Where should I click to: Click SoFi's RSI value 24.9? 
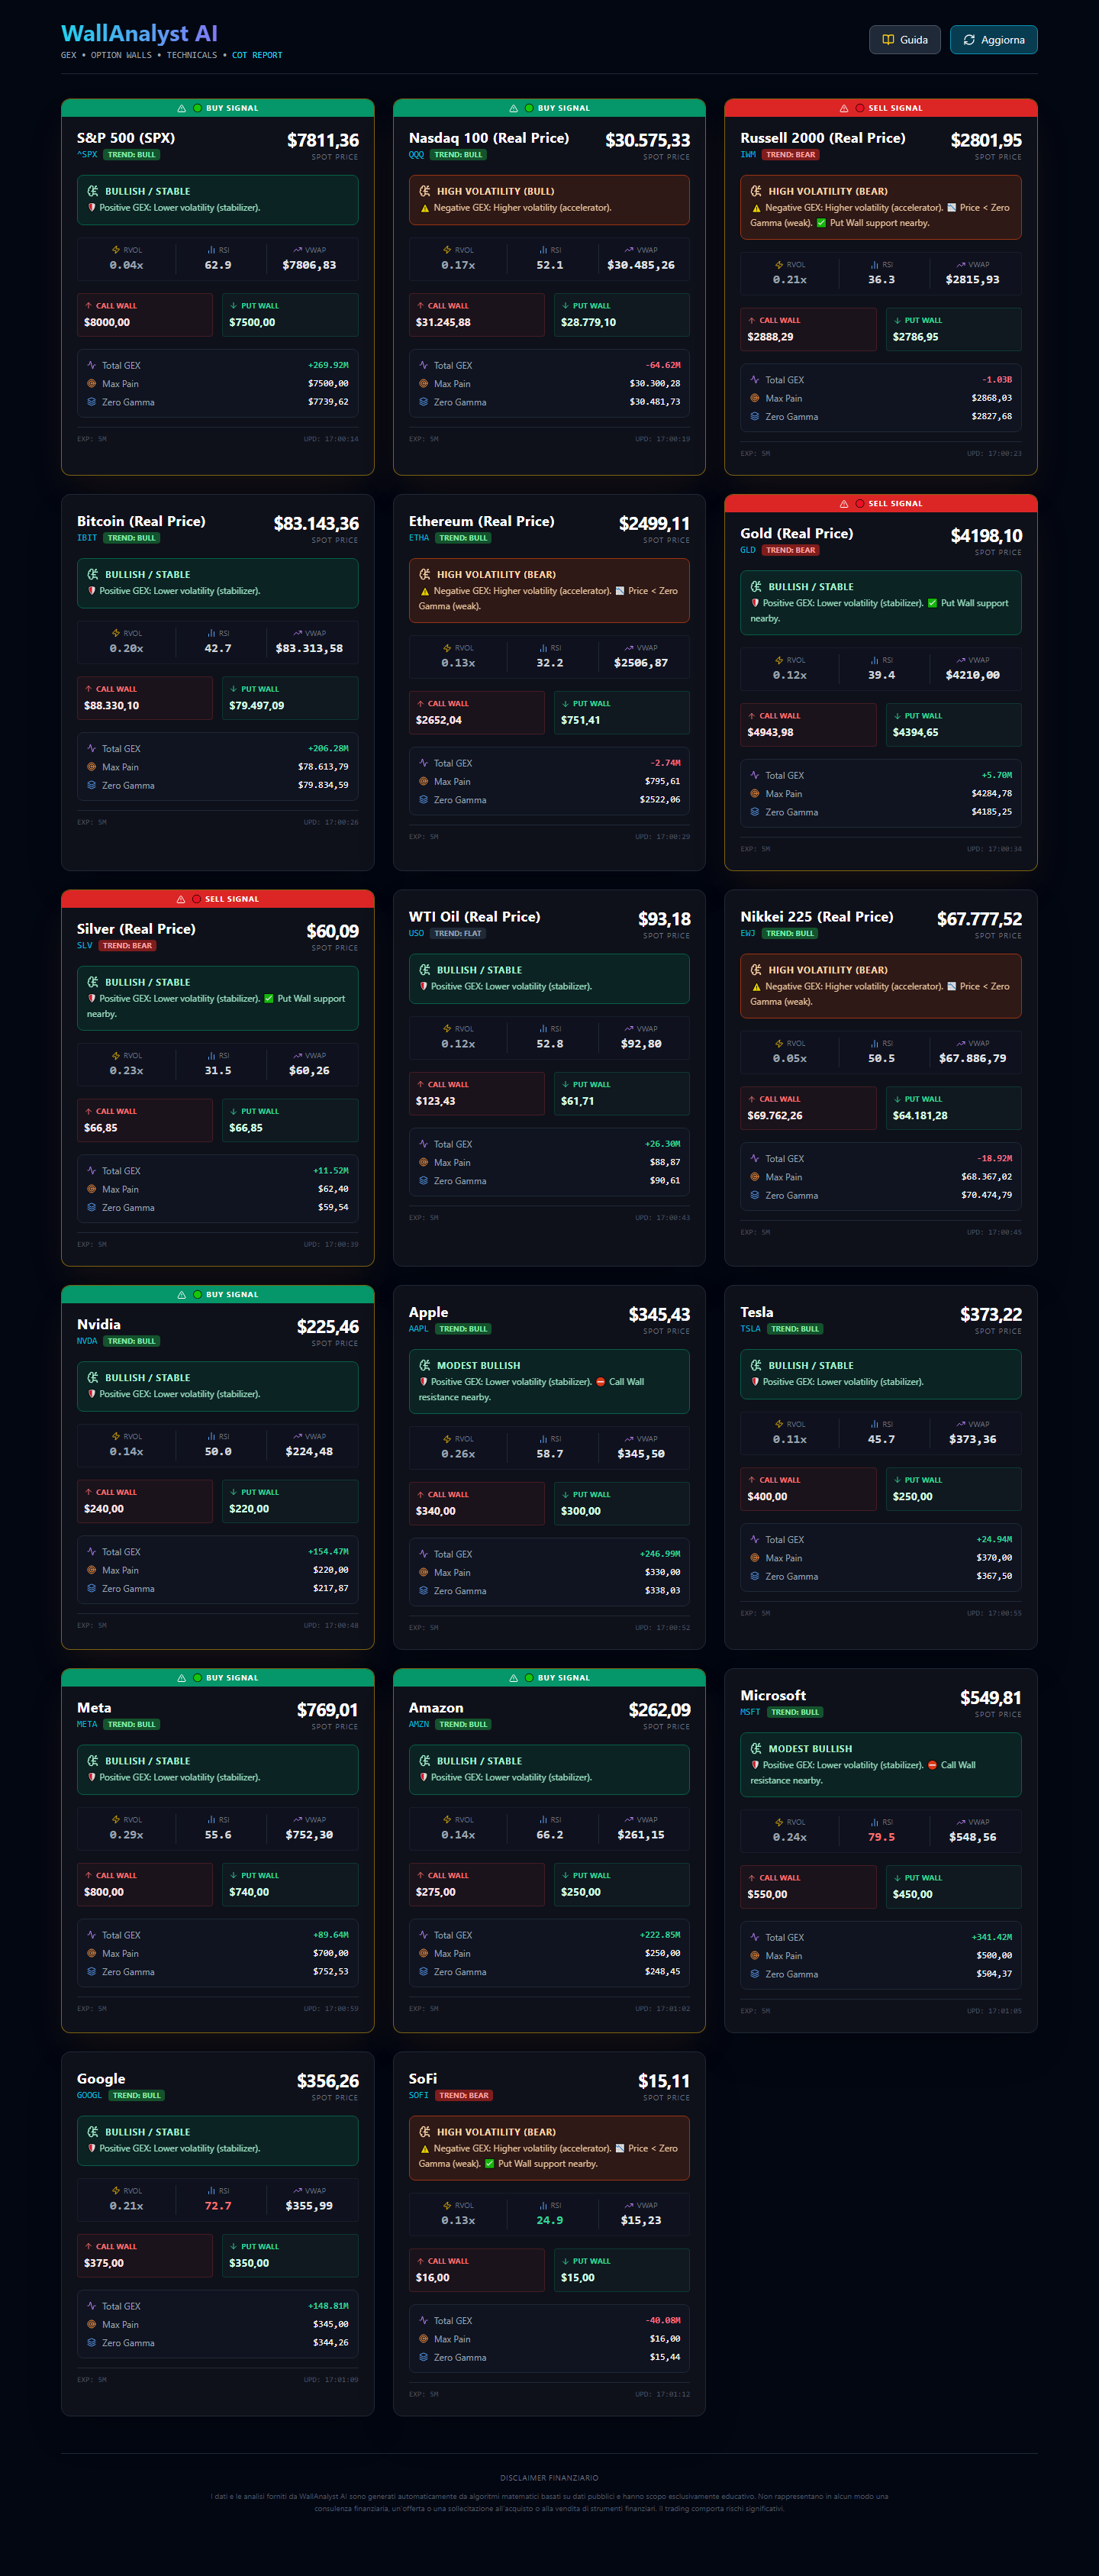[x=550, y=2220]
